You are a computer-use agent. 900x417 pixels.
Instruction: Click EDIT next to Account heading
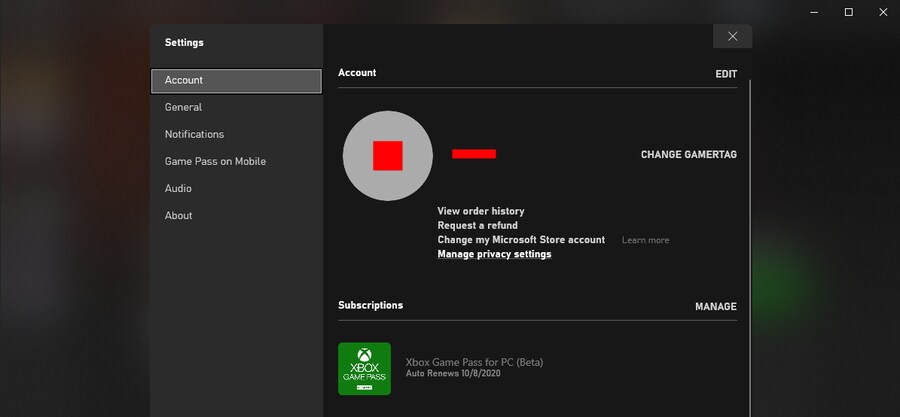(x=725, y=74)
